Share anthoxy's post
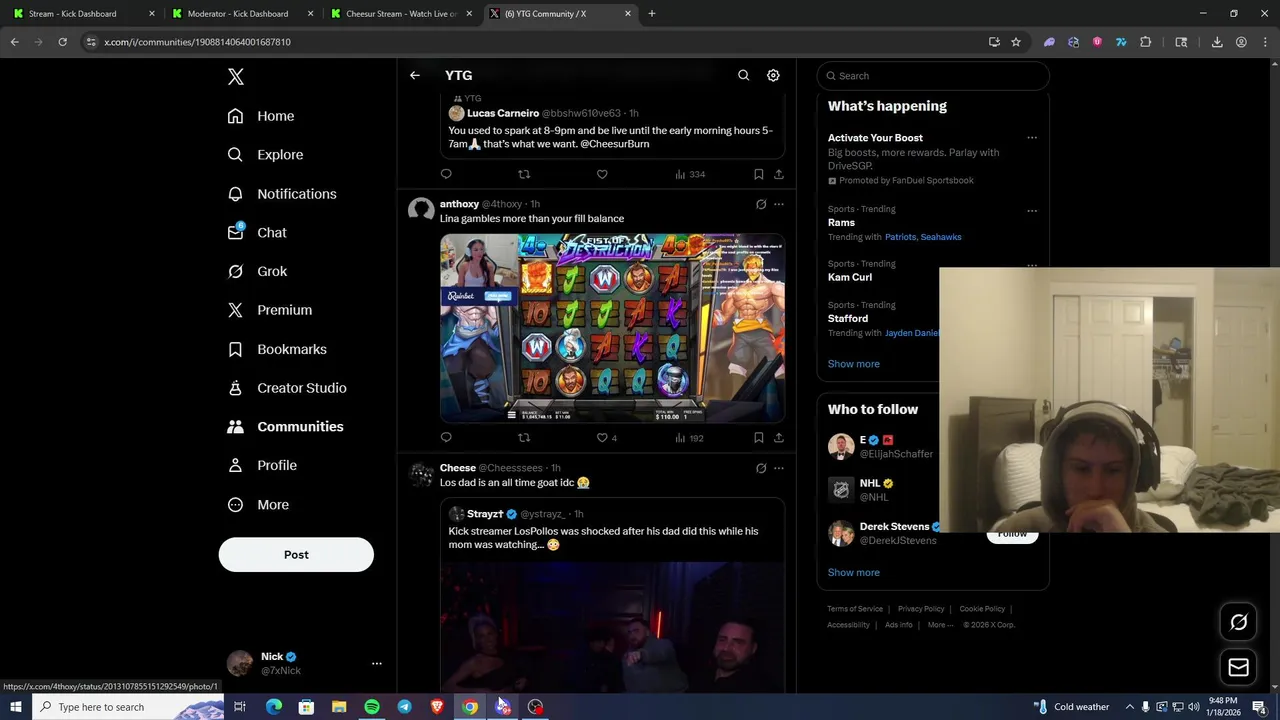The width and height of the screenshot is (1280, 720). pyautogui.click(x=779, y=438)
